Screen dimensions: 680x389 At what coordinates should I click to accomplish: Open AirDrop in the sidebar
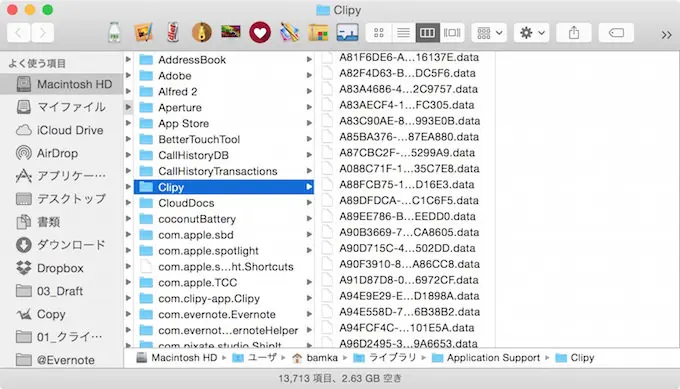click(62, 153)
